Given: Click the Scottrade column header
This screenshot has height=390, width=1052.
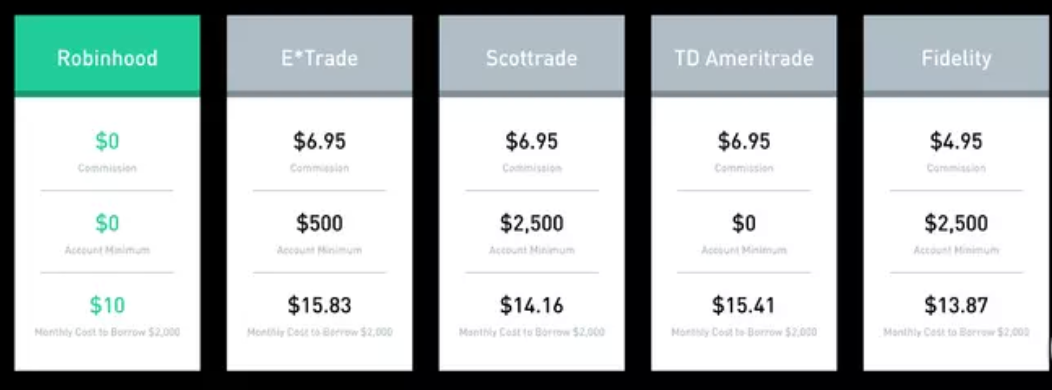Looking at the screenshot, I should tap(531, 56).
